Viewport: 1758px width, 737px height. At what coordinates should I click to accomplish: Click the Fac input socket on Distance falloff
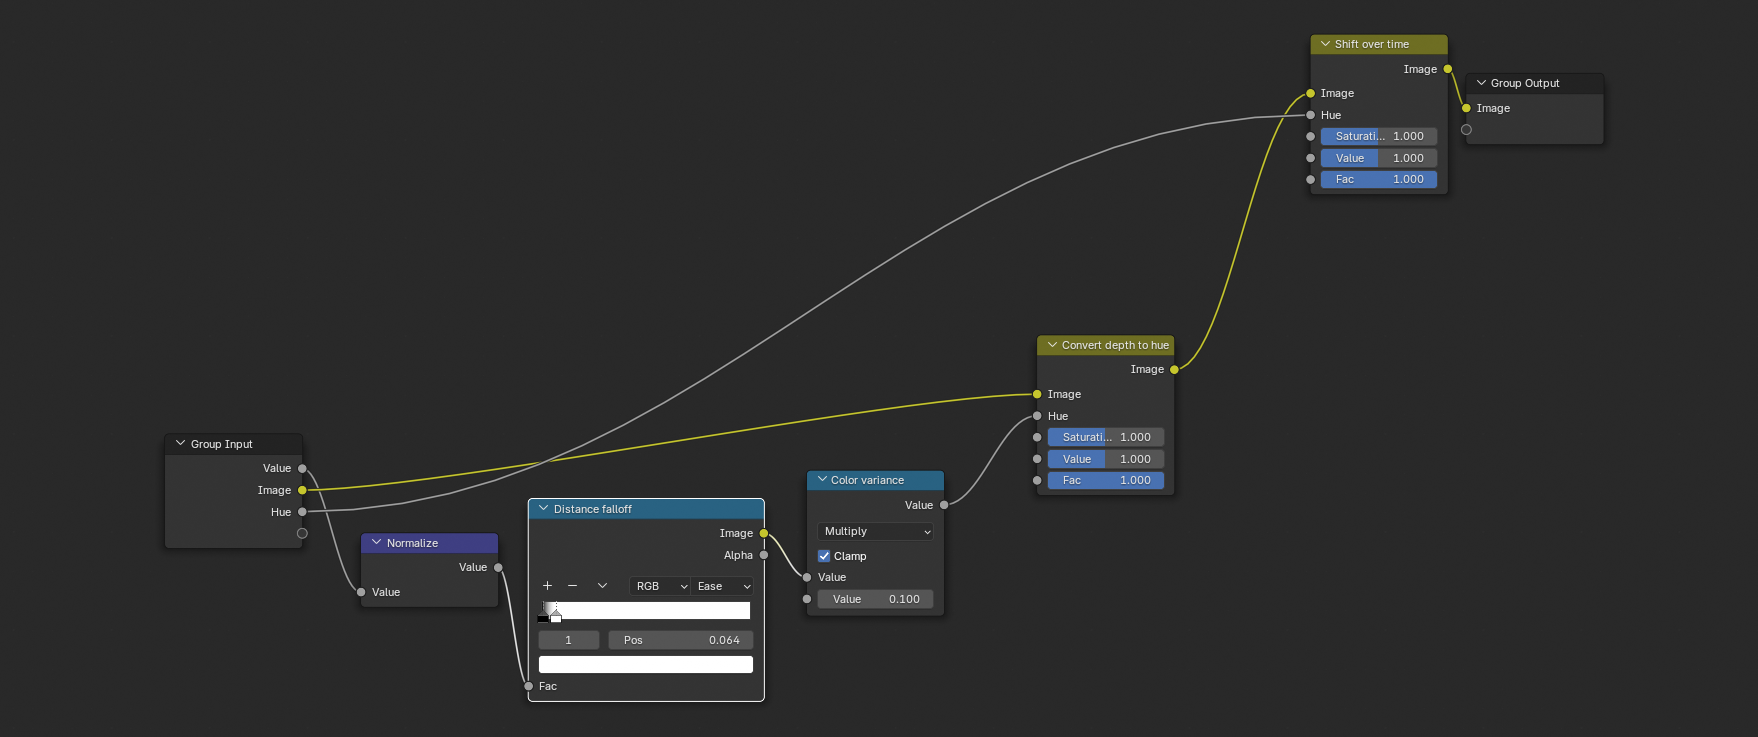[529, 686]
